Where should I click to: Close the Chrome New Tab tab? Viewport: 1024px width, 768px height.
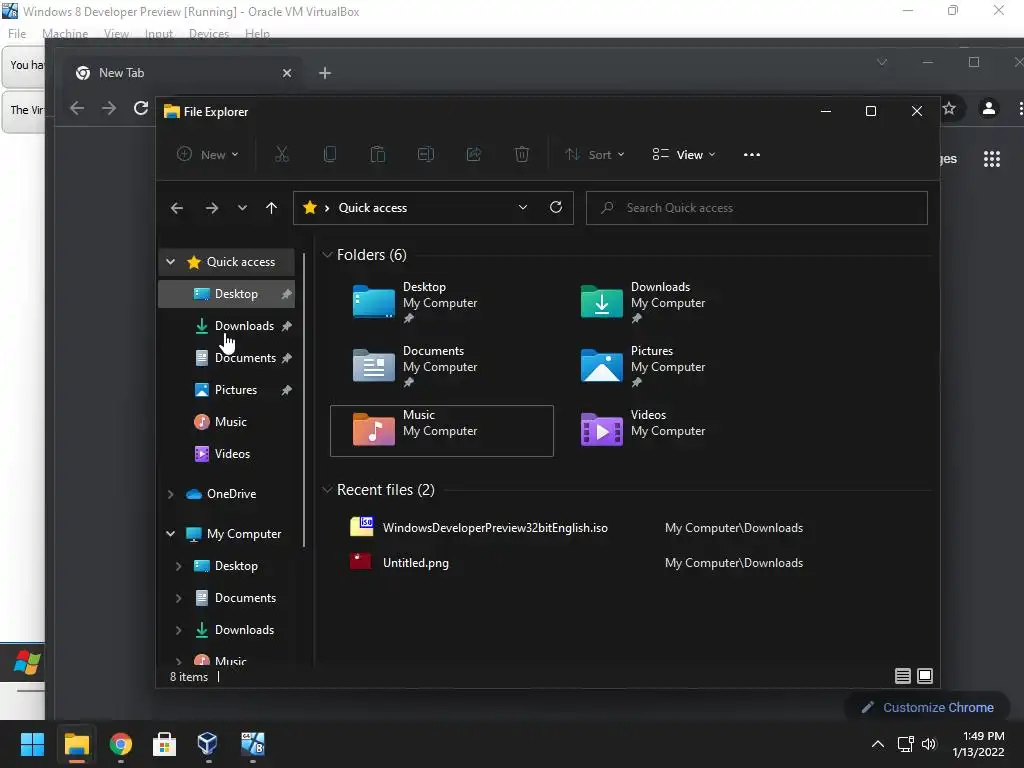click(x=287, y=73)
